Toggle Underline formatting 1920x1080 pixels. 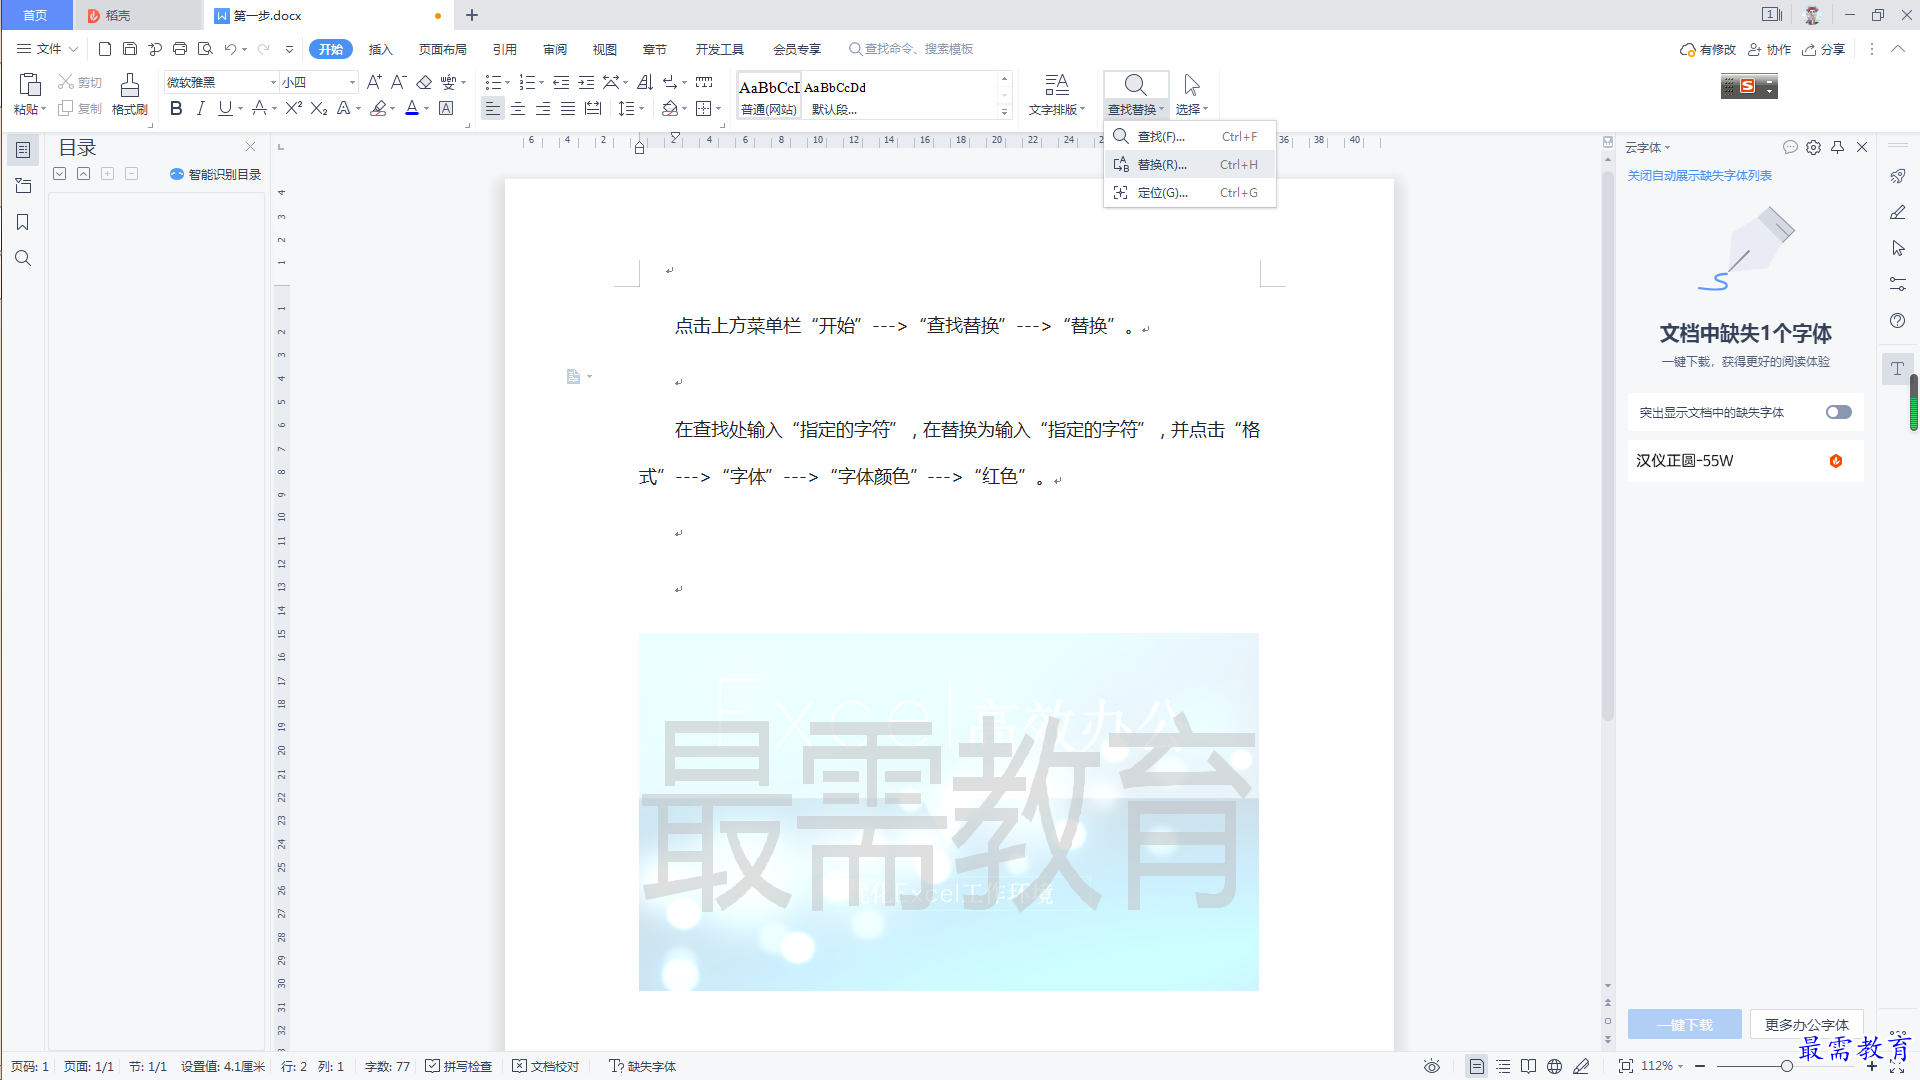click(225, 108)
